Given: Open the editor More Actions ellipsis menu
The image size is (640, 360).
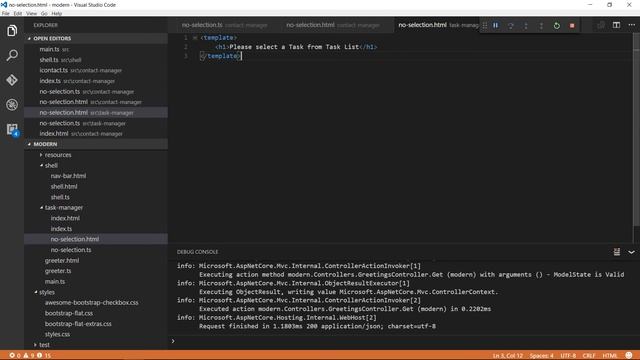Looking at the screenshot, I should point(631,25).
